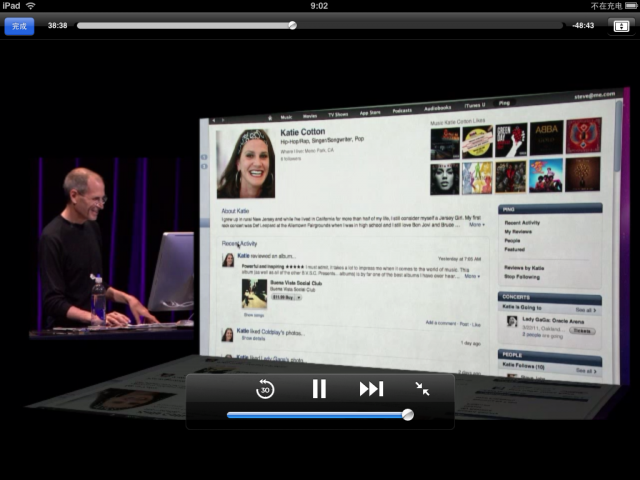The width and height of the screenshot is (640, 480).
Task: Expand the About Katie More link
Action: point(476,224)
